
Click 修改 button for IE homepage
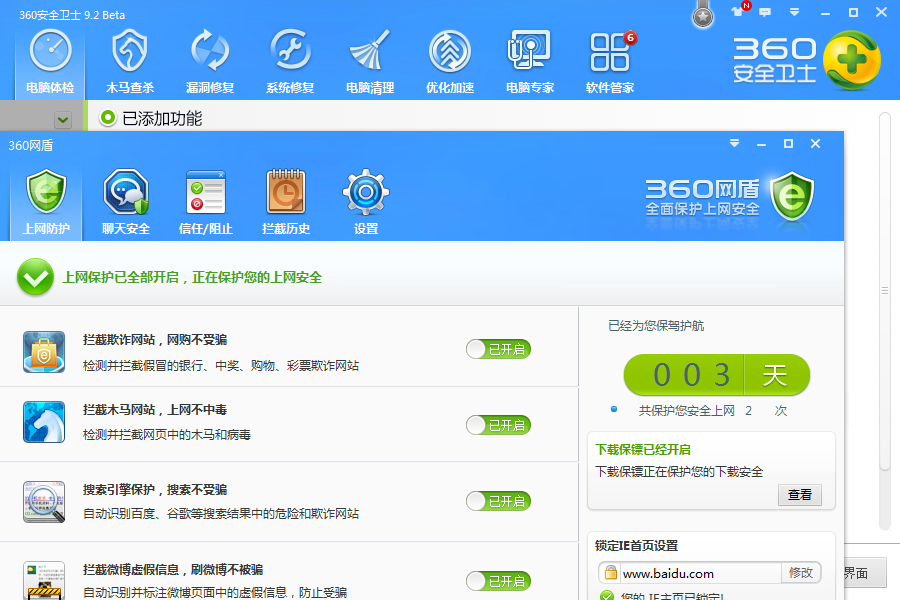(x=801, y=573)
